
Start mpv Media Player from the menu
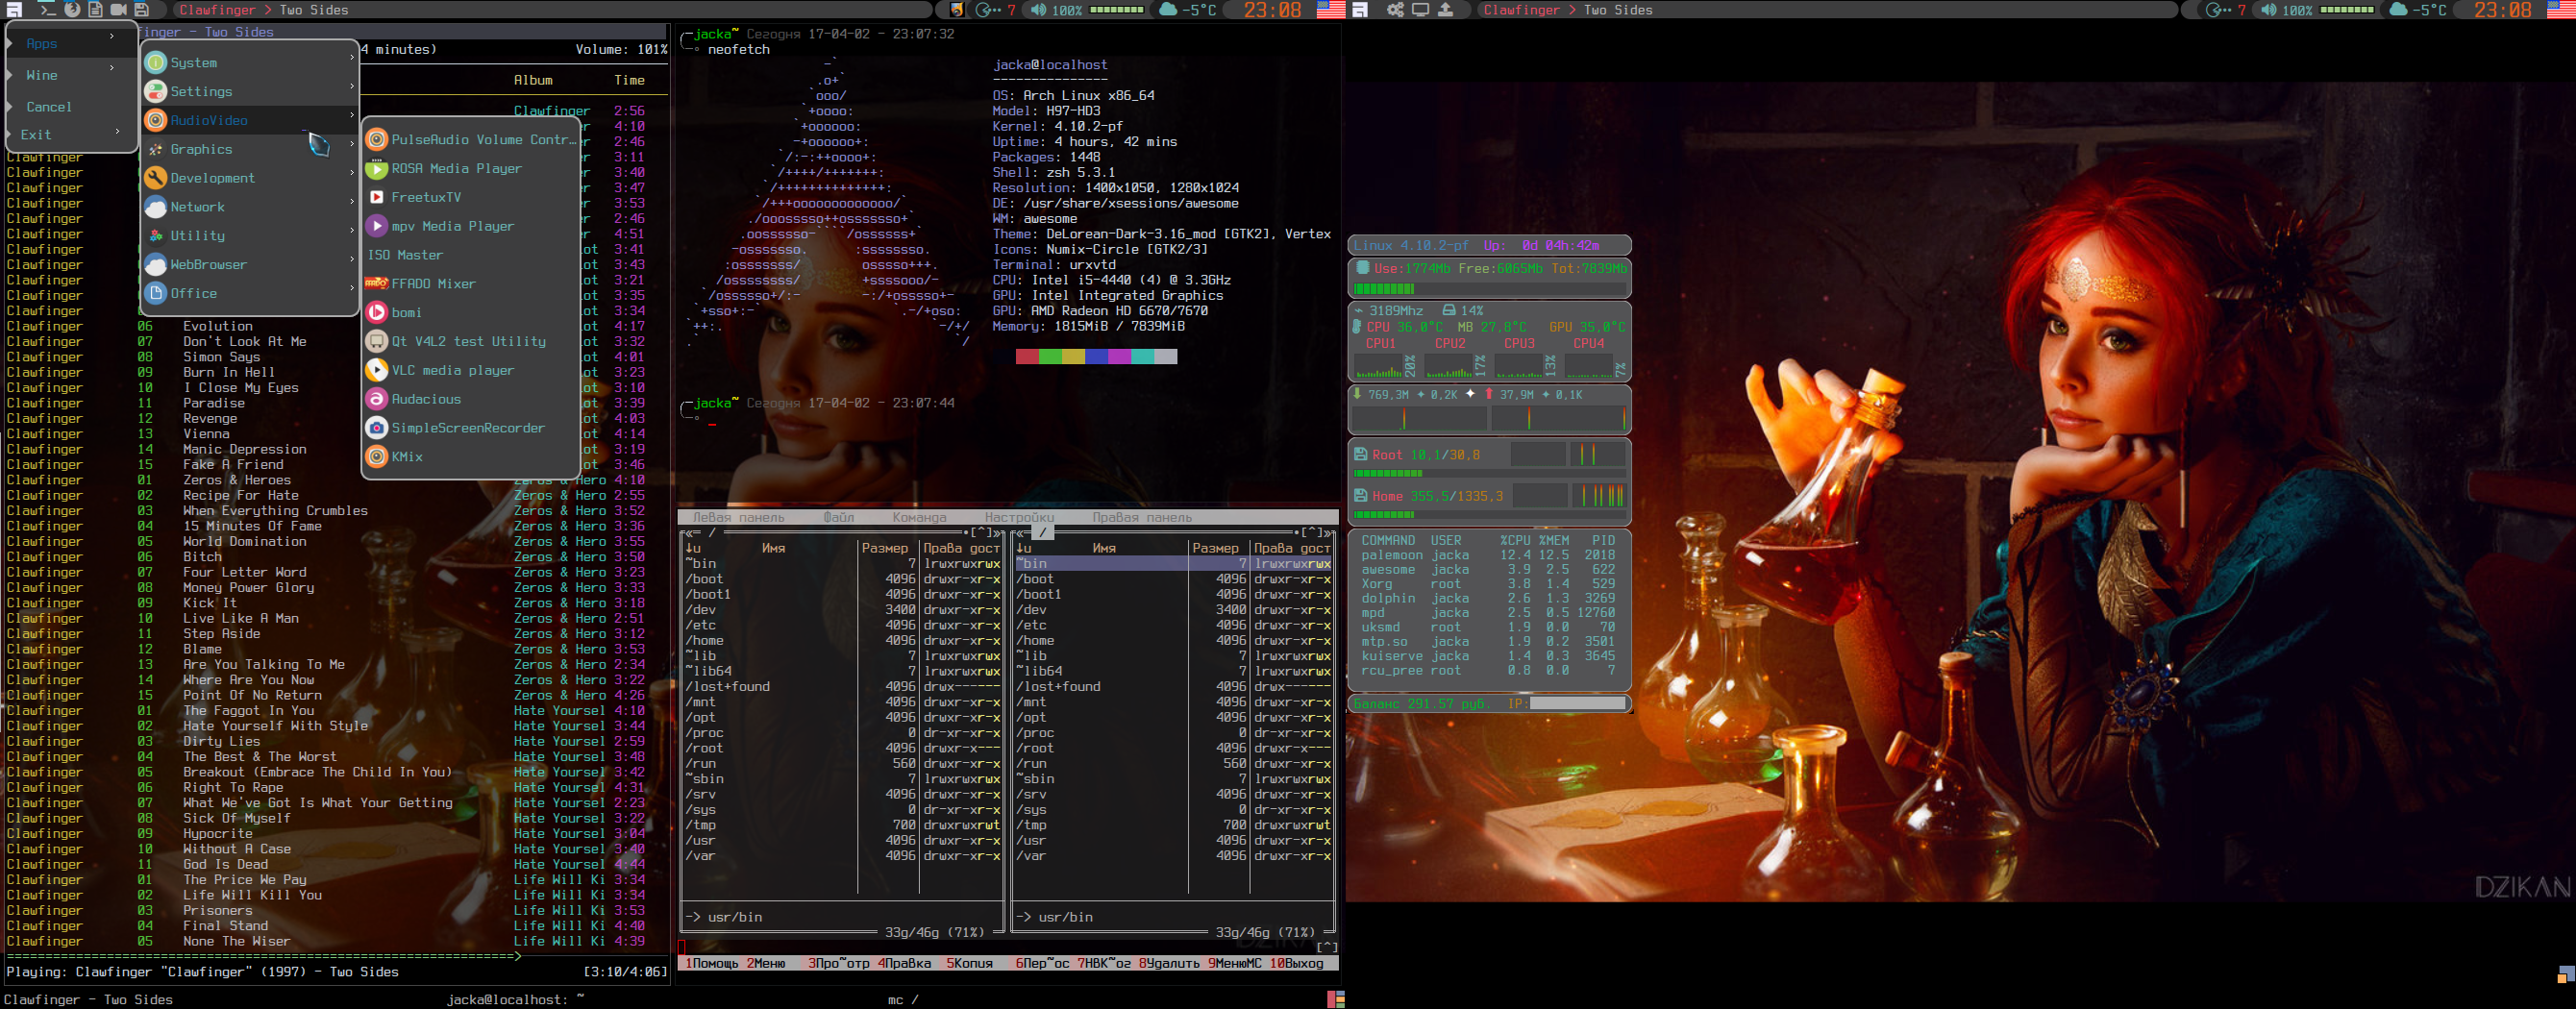pos(472,227)
